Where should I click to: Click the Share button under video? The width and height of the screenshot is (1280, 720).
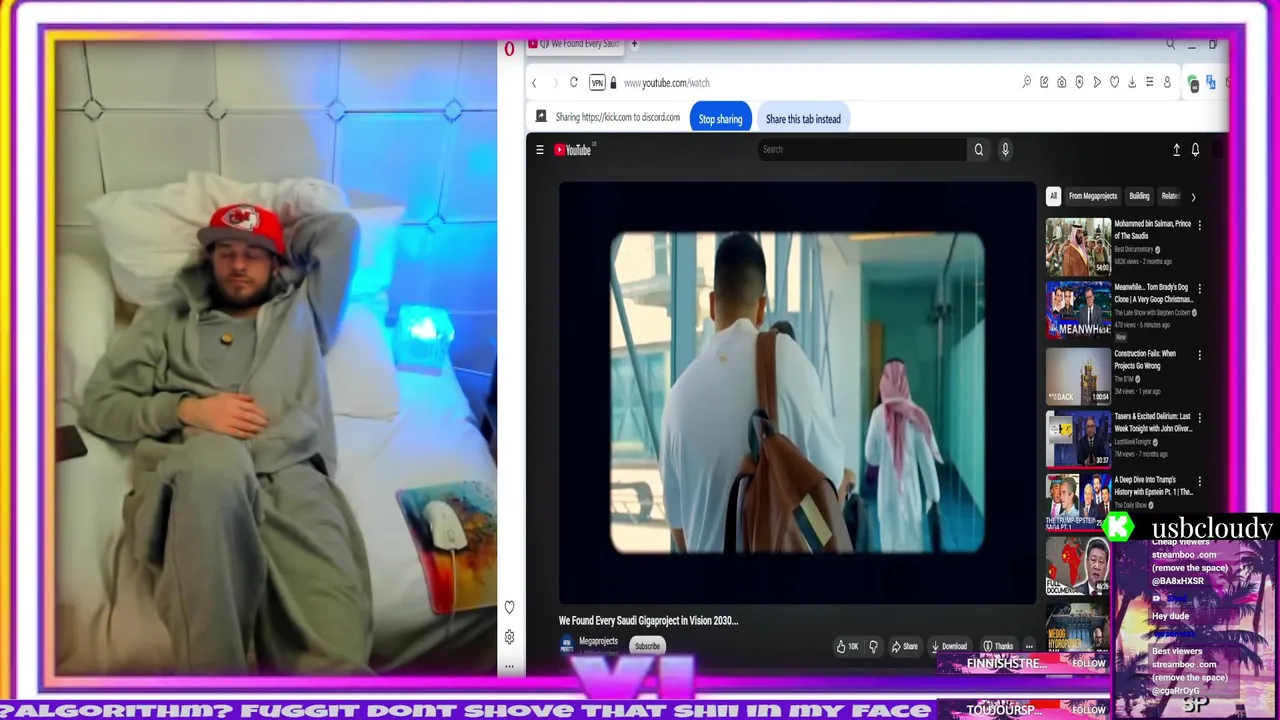point(904,646)
